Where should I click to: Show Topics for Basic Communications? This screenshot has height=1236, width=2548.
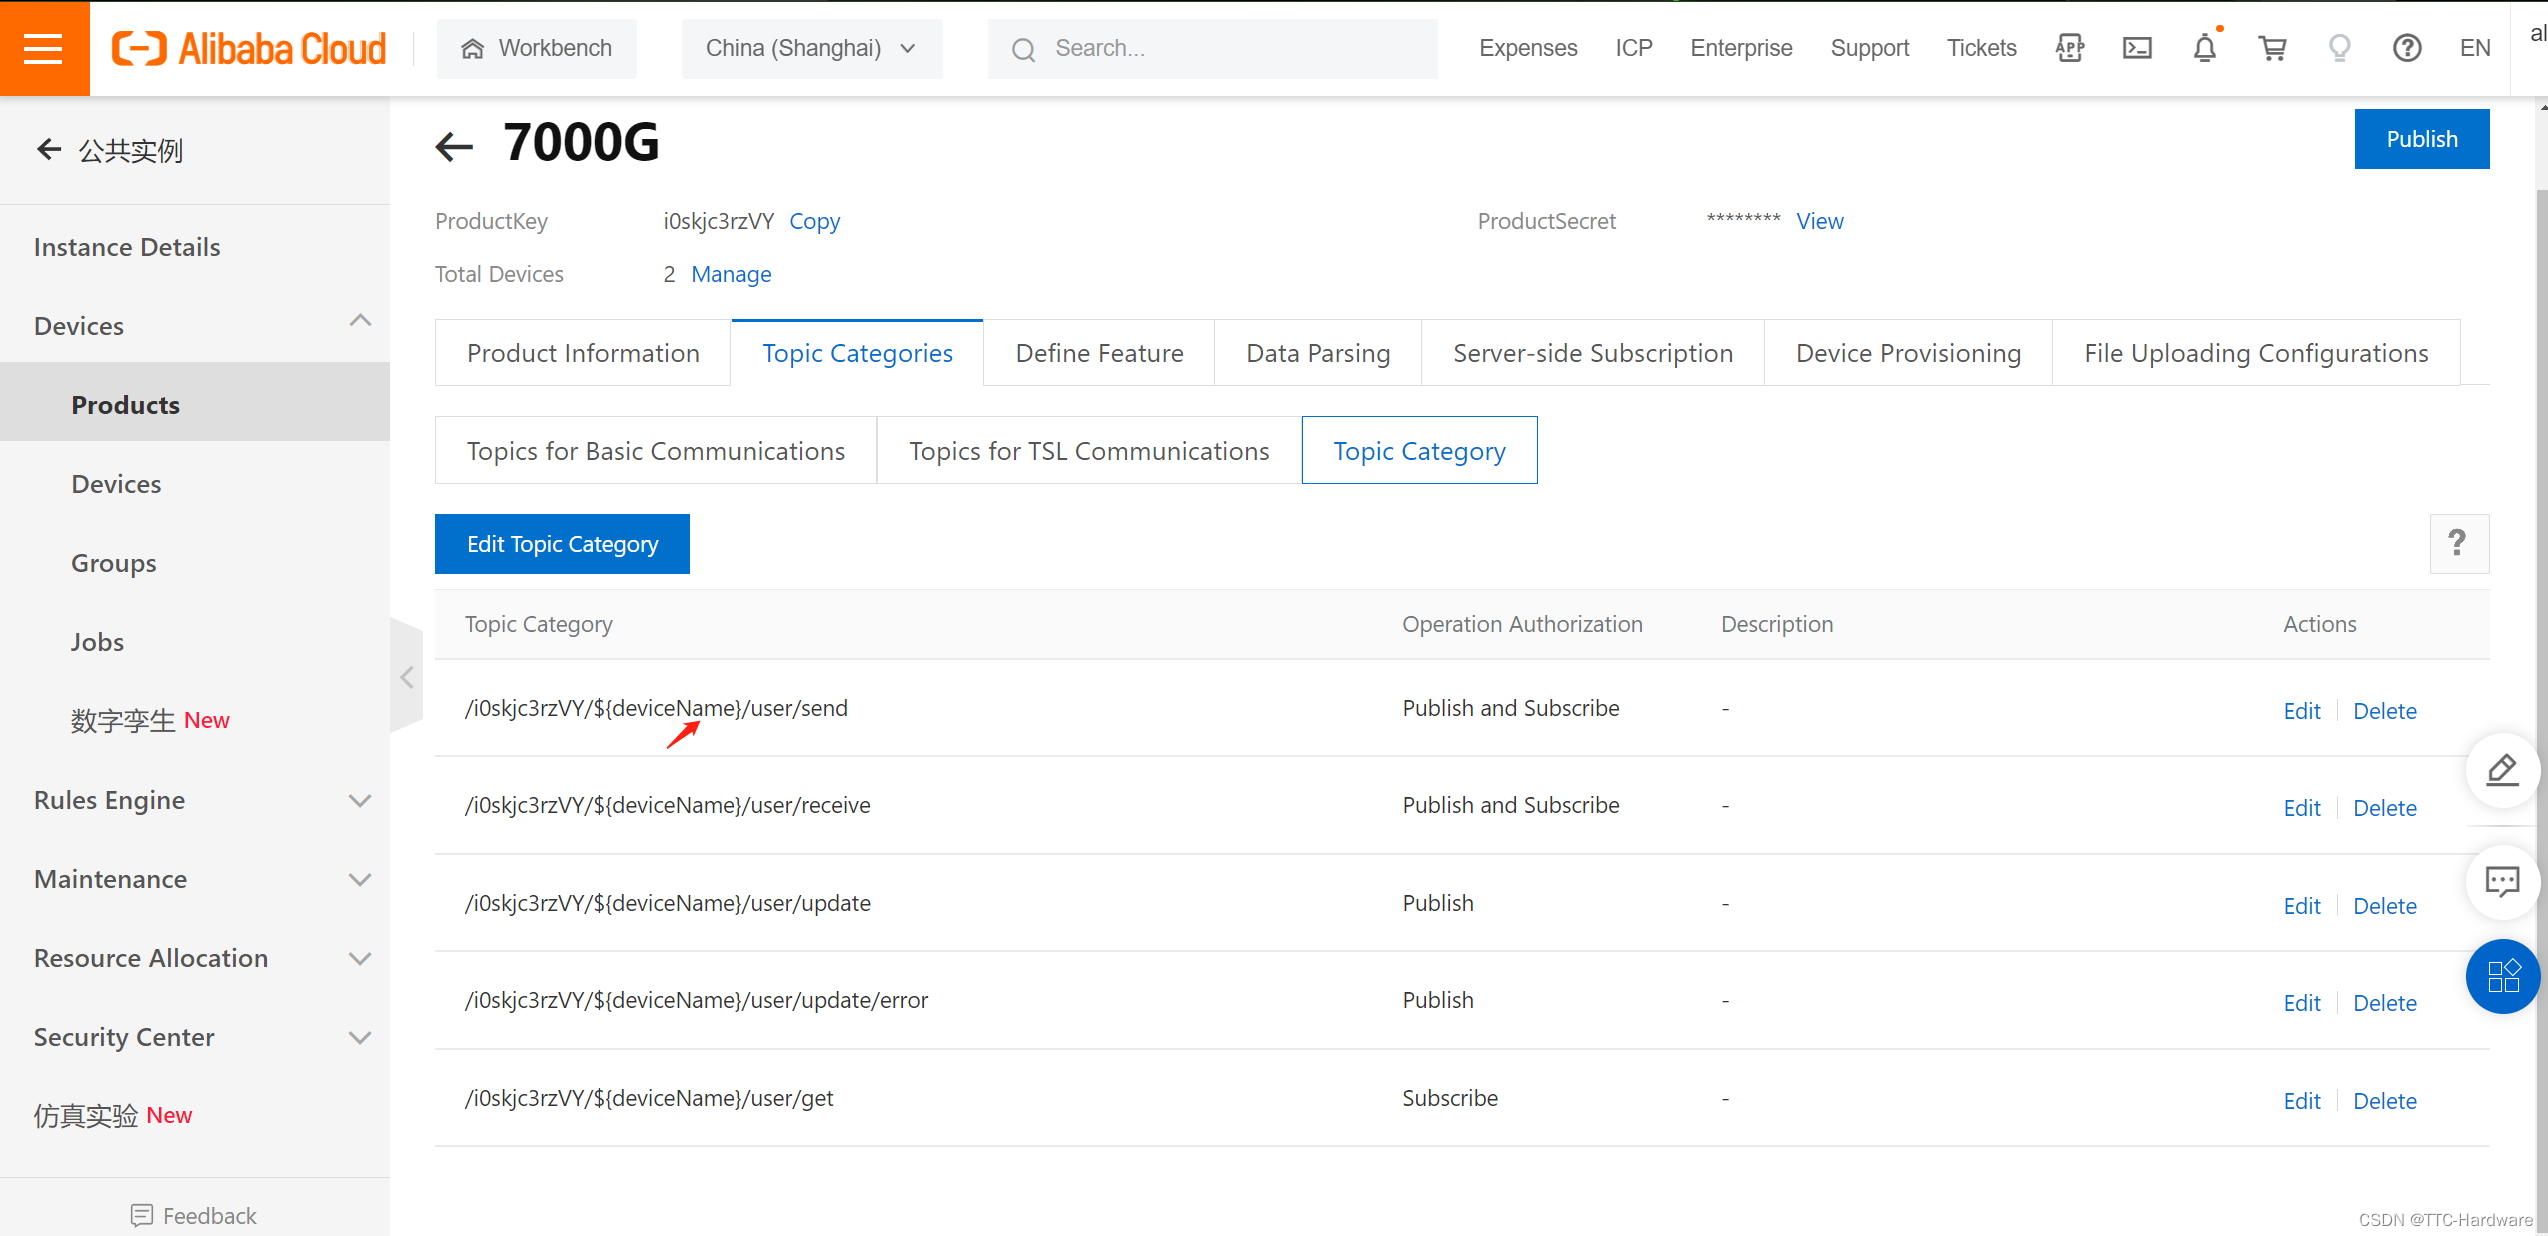(x=656, y=451)
